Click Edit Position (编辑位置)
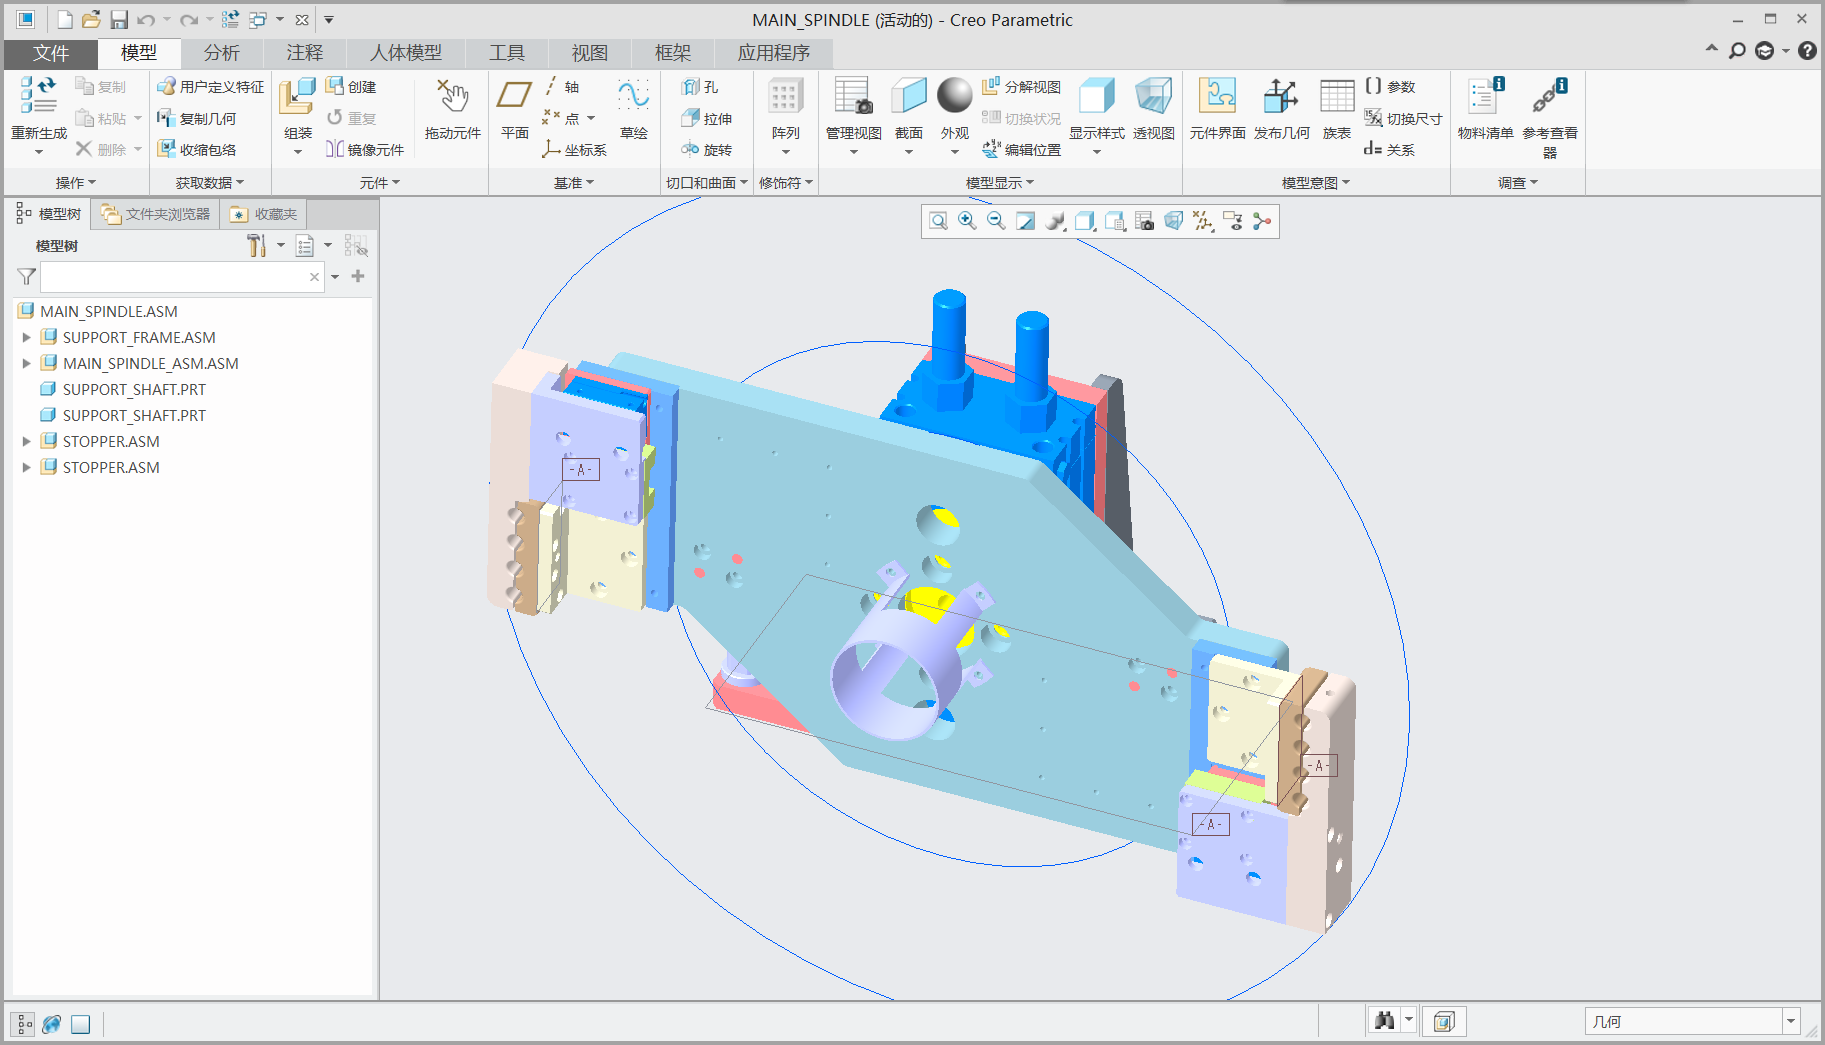Image resolution: width=1825 pixels, height=1045 pixels. point(1021,150)
